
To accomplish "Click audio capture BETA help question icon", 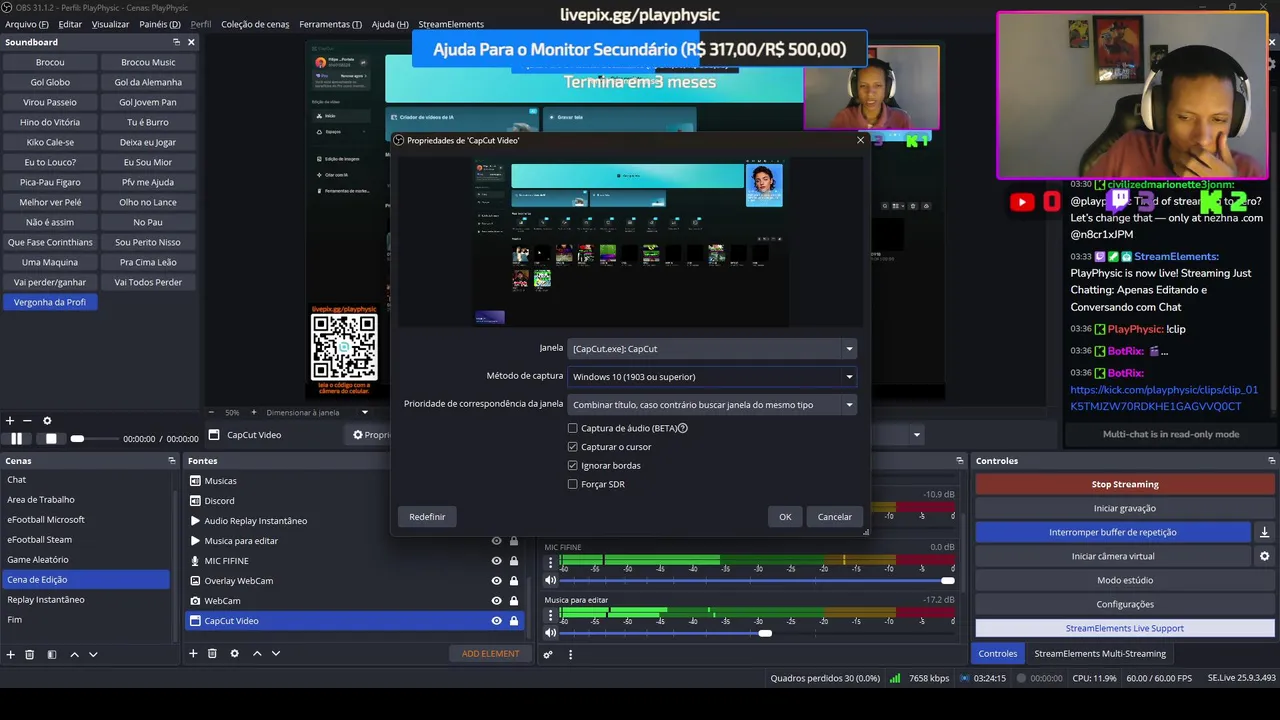I will pos(683,428).
